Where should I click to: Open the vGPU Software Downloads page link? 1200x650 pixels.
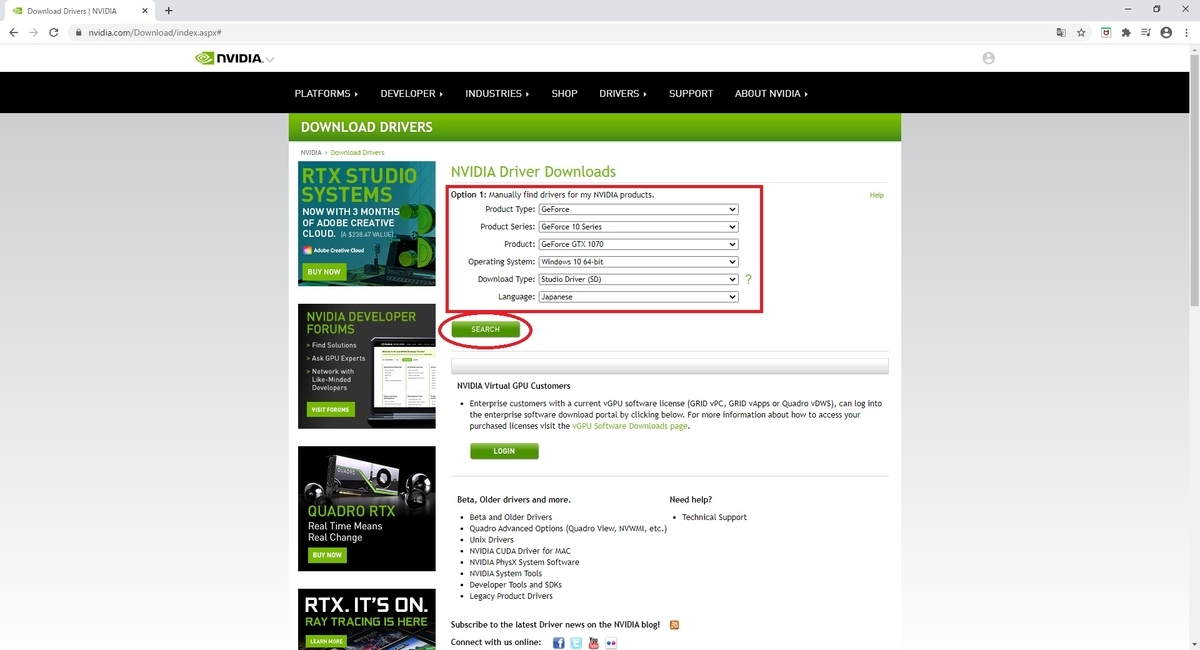click(x=630, y=426)
